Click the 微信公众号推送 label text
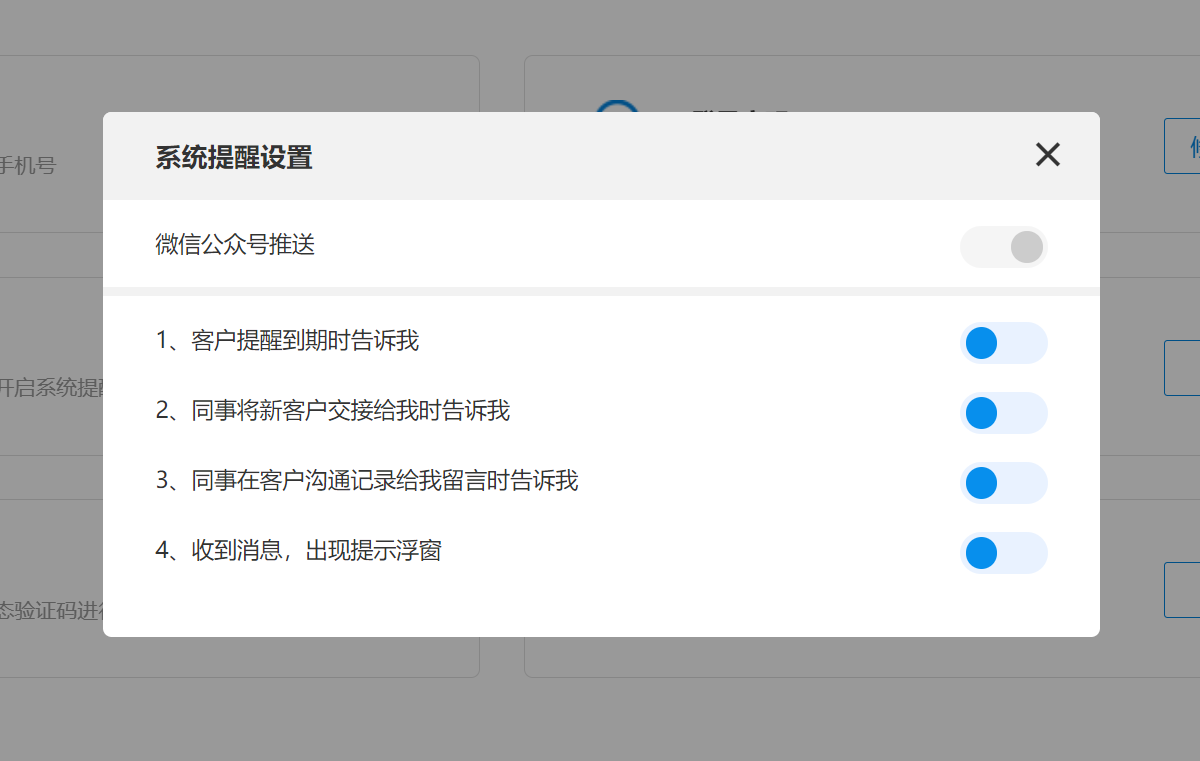This screenshot has height=761, width=1200. (x=235, y=245)
